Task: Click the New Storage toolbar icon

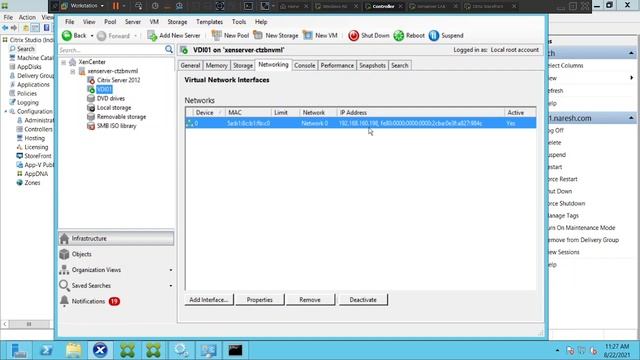Action: pos(258,36)
